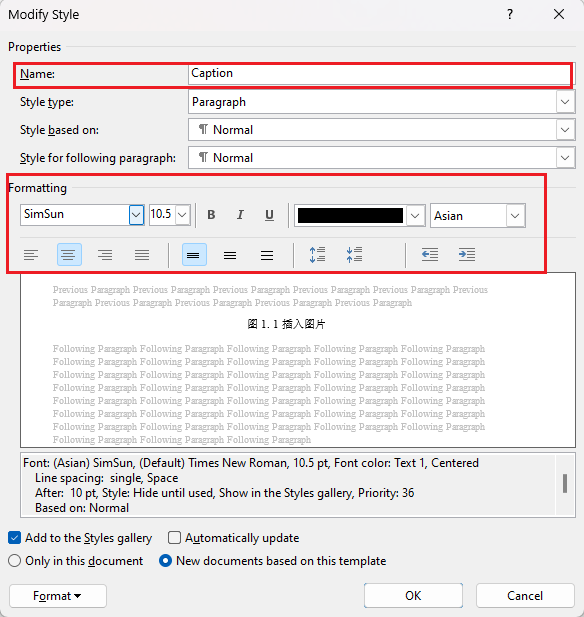Select center alignment icon
Screen dimensions: 584x617
click(x=69, y=255)
